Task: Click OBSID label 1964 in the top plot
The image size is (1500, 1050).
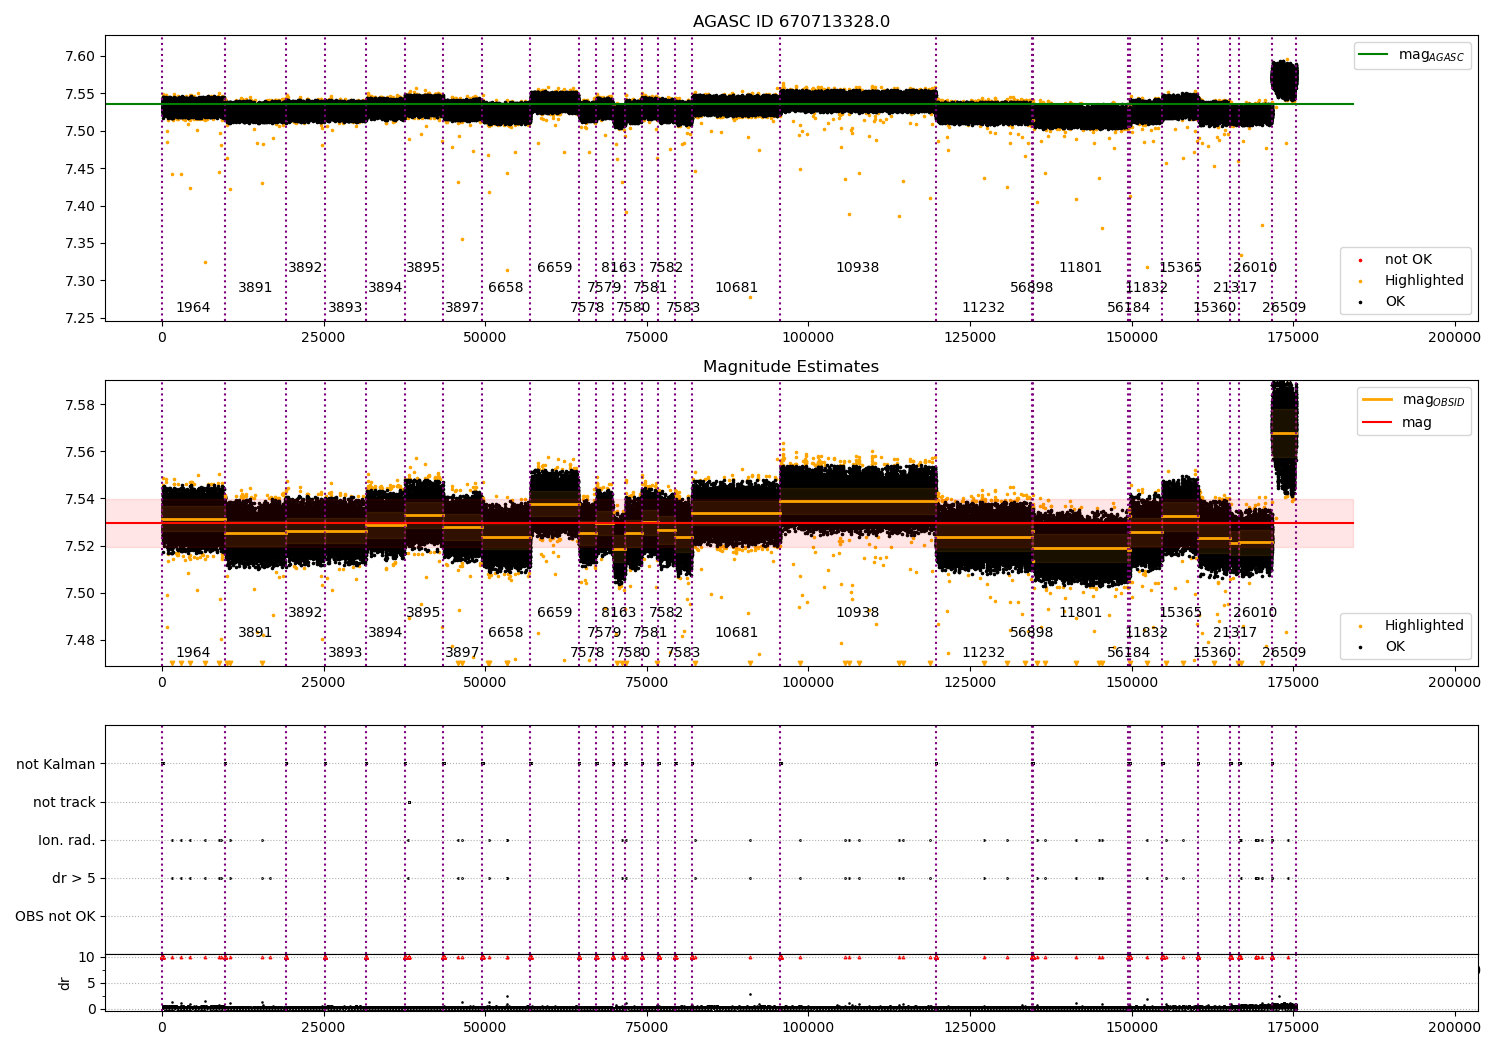Action: (193, 308)
